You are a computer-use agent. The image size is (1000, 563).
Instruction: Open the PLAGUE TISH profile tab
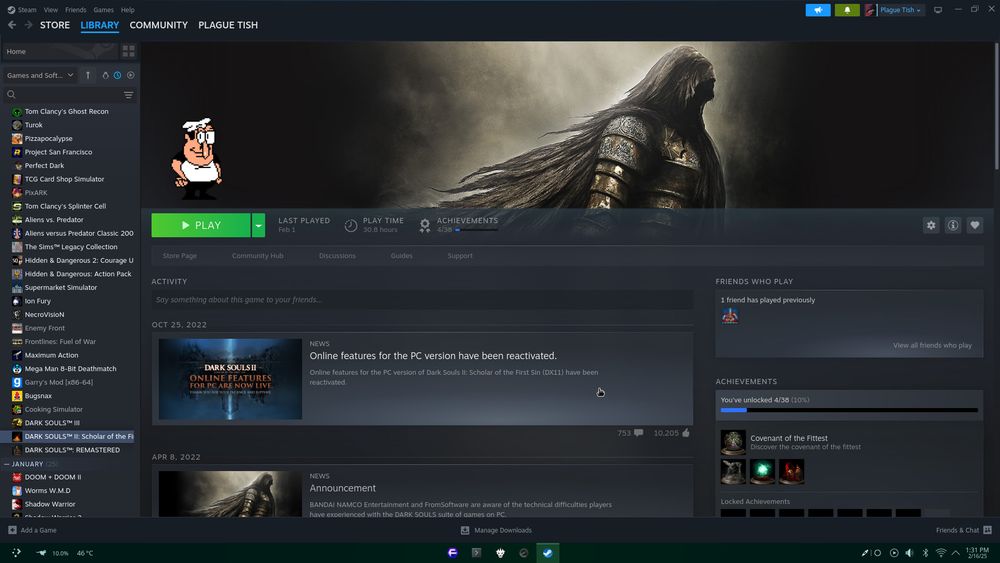pyautogui.click(x=228, y=25)
